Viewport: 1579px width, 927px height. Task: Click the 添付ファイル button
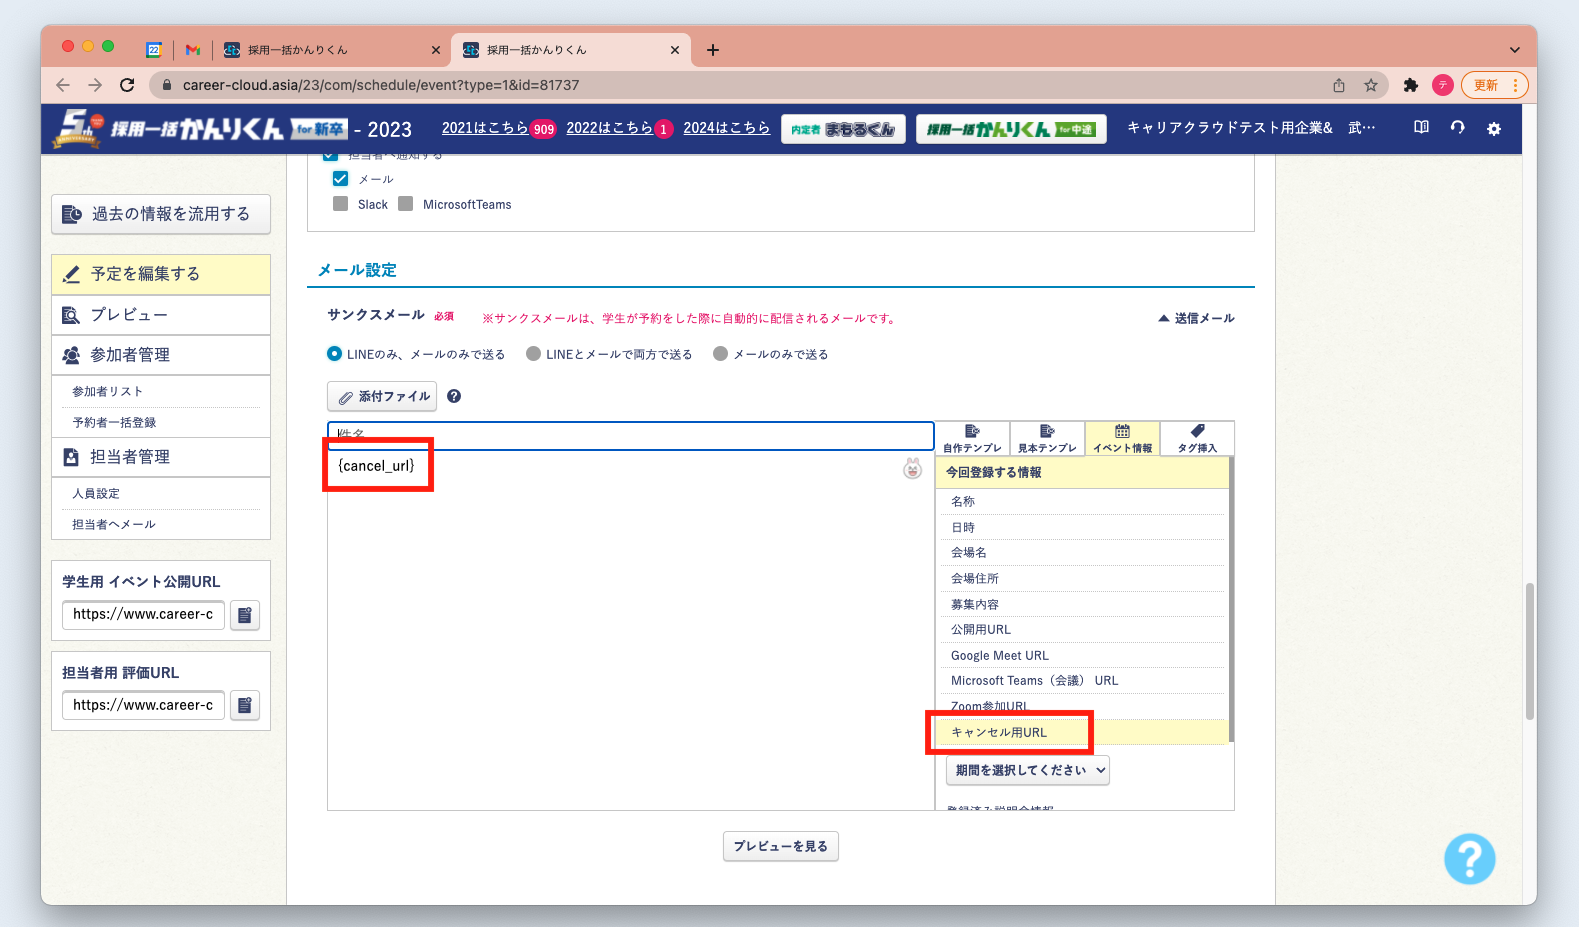tap(382, 397)
